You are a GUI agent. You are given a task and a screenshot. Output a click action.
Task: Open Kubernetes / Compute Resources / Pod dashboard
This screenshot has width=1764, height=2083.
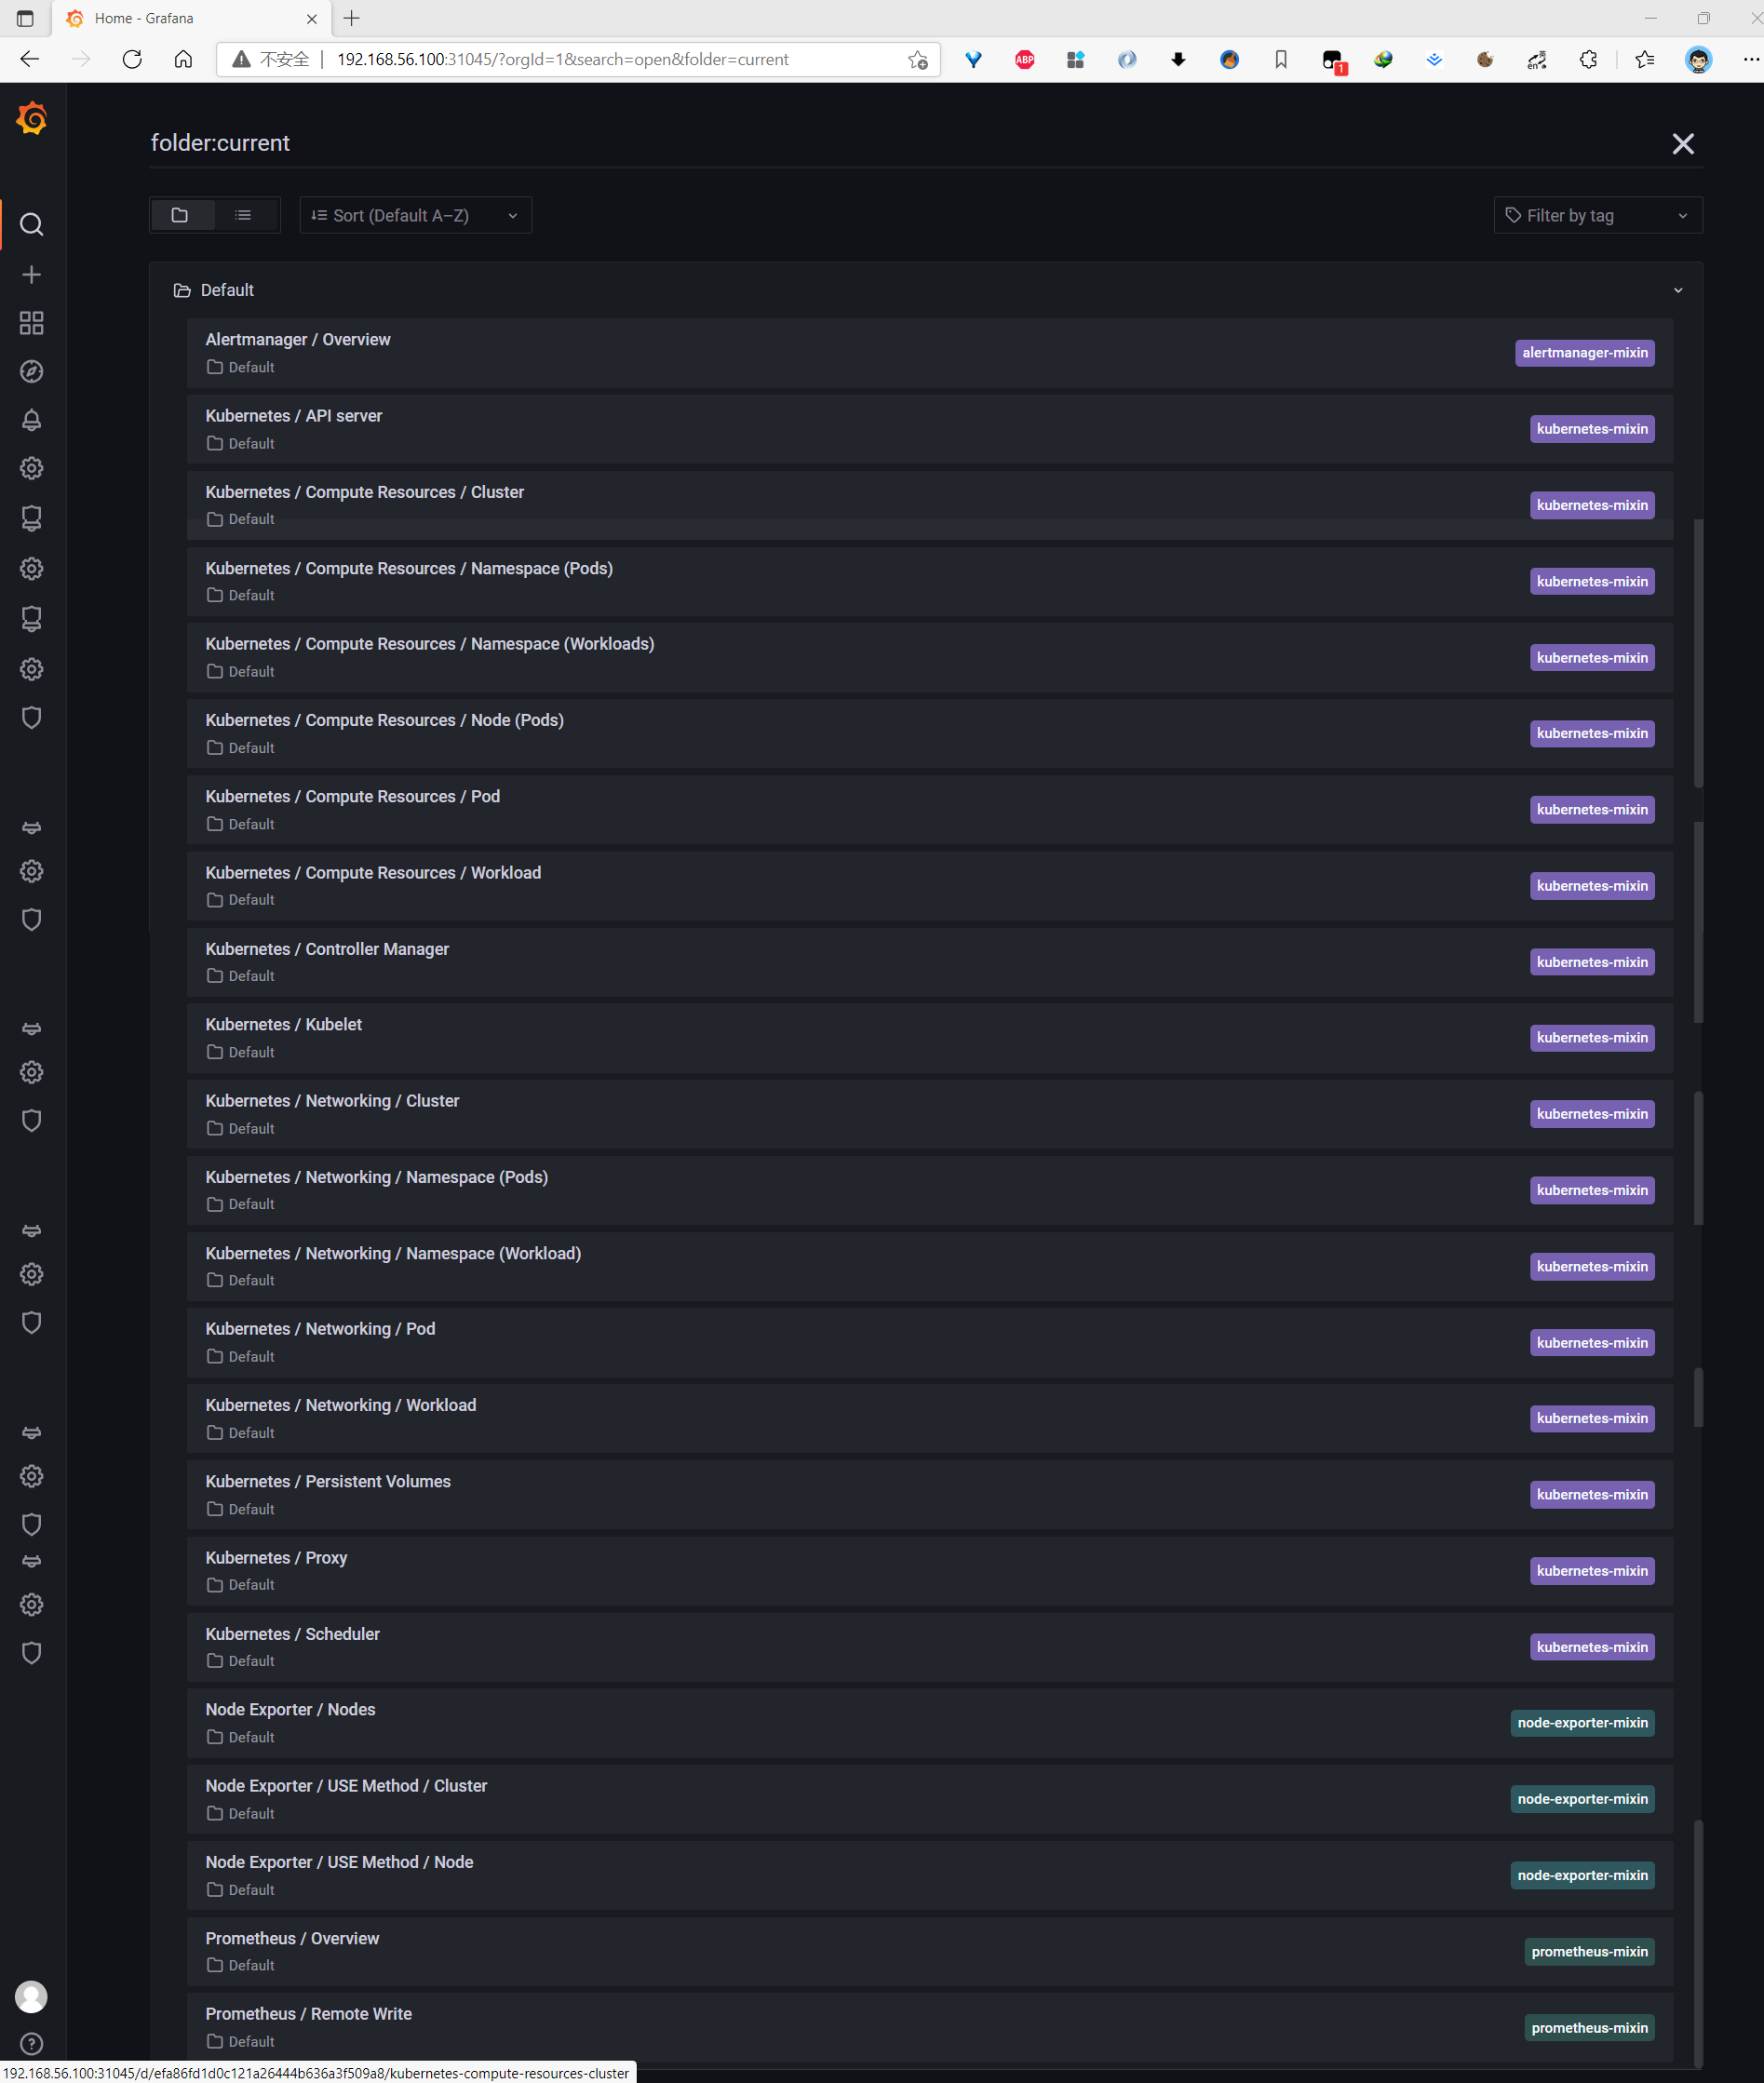[929, 809]
